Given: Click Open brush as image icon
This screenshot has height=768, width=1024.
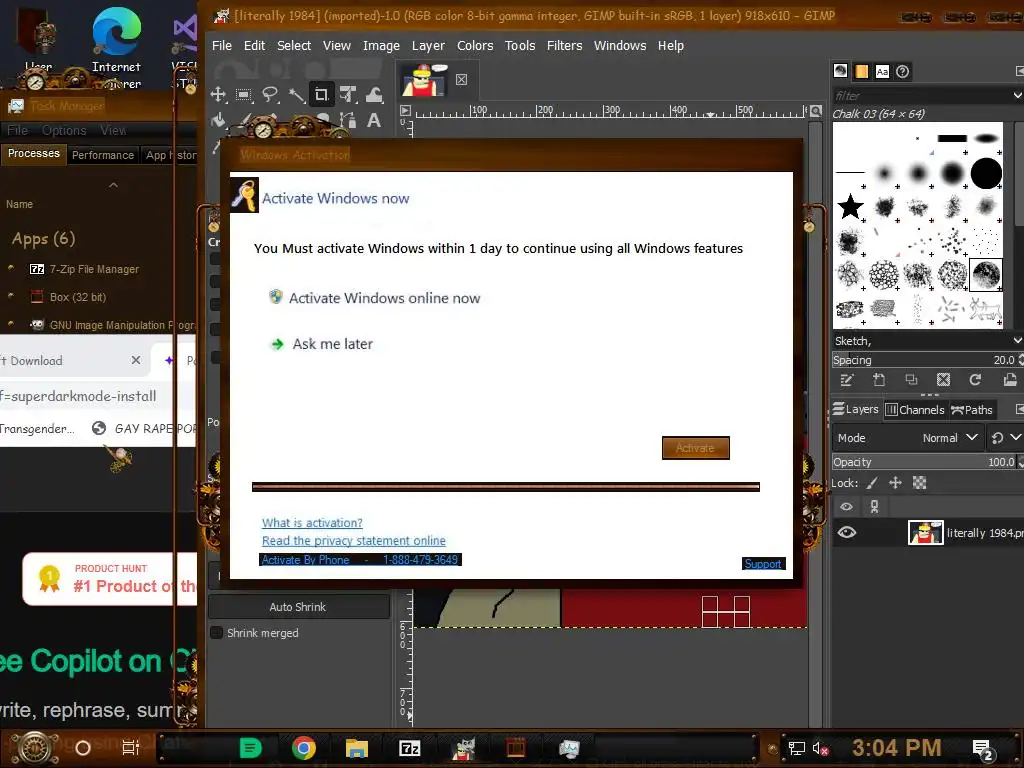Looking at the screenshot, I should click(x=1010, y=380).
